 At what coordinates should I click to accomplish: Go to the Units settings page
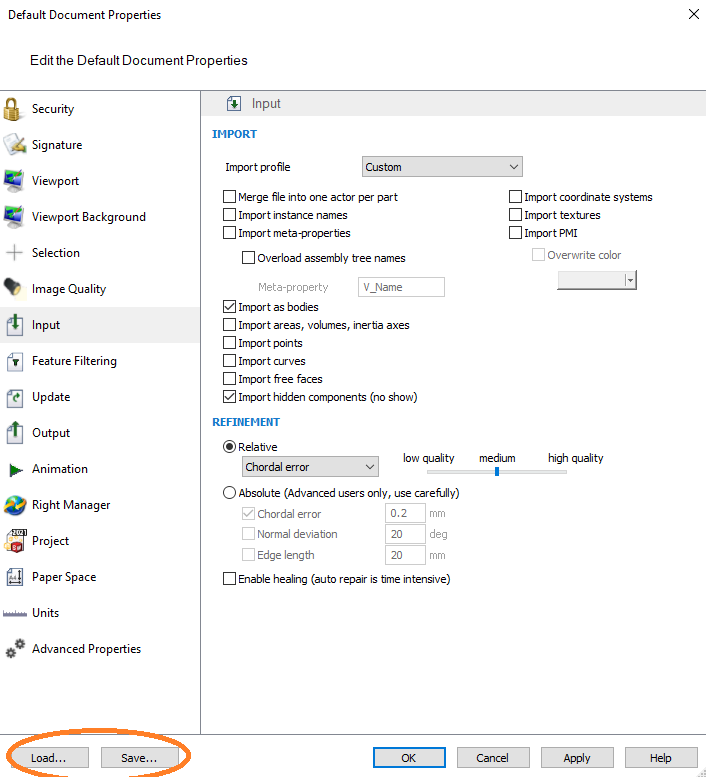point(45,613)
